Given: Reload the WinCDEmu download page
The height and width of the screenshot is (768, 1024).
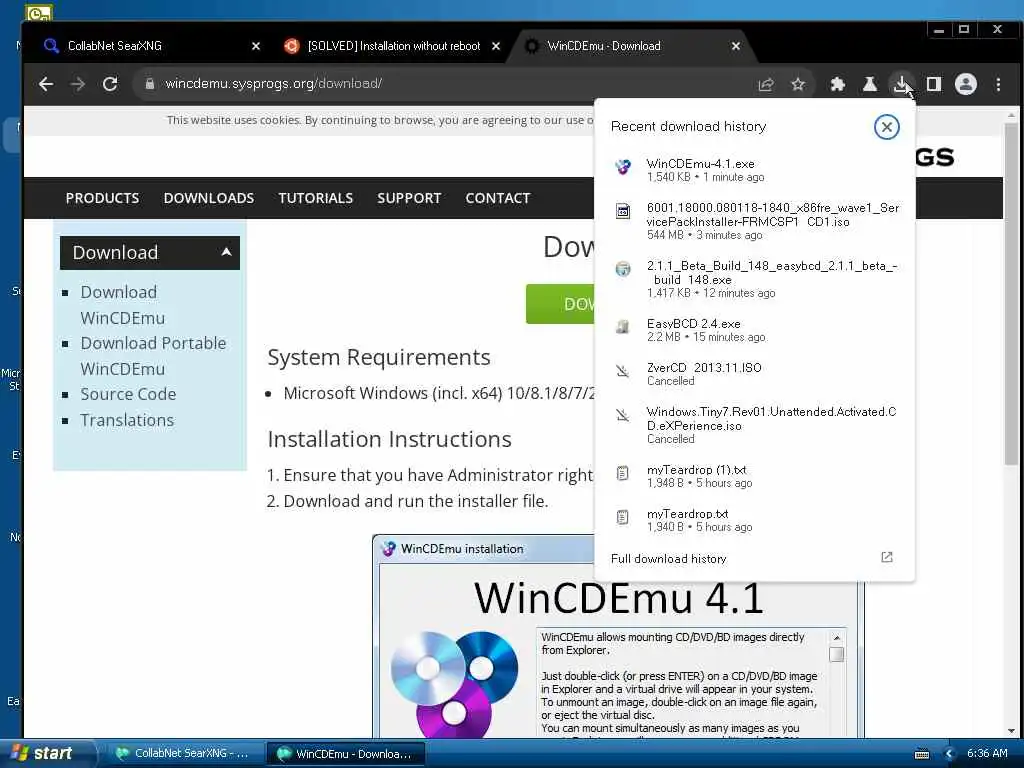Looking at the screenshot, I should [110, 84].
